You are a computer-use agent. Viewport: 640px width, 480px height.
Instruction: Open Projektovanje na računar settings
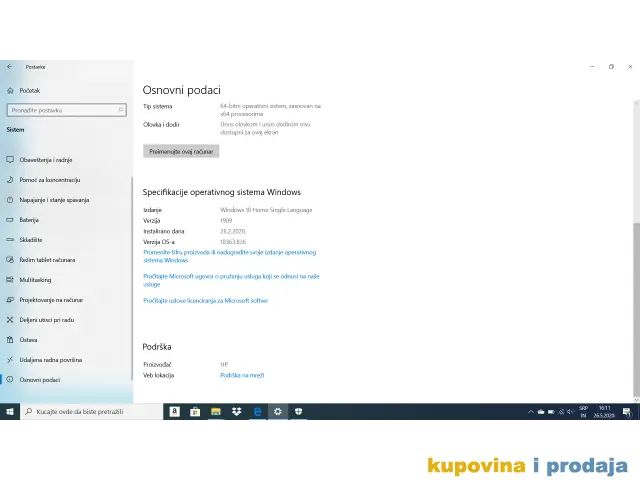coord(51,300)
